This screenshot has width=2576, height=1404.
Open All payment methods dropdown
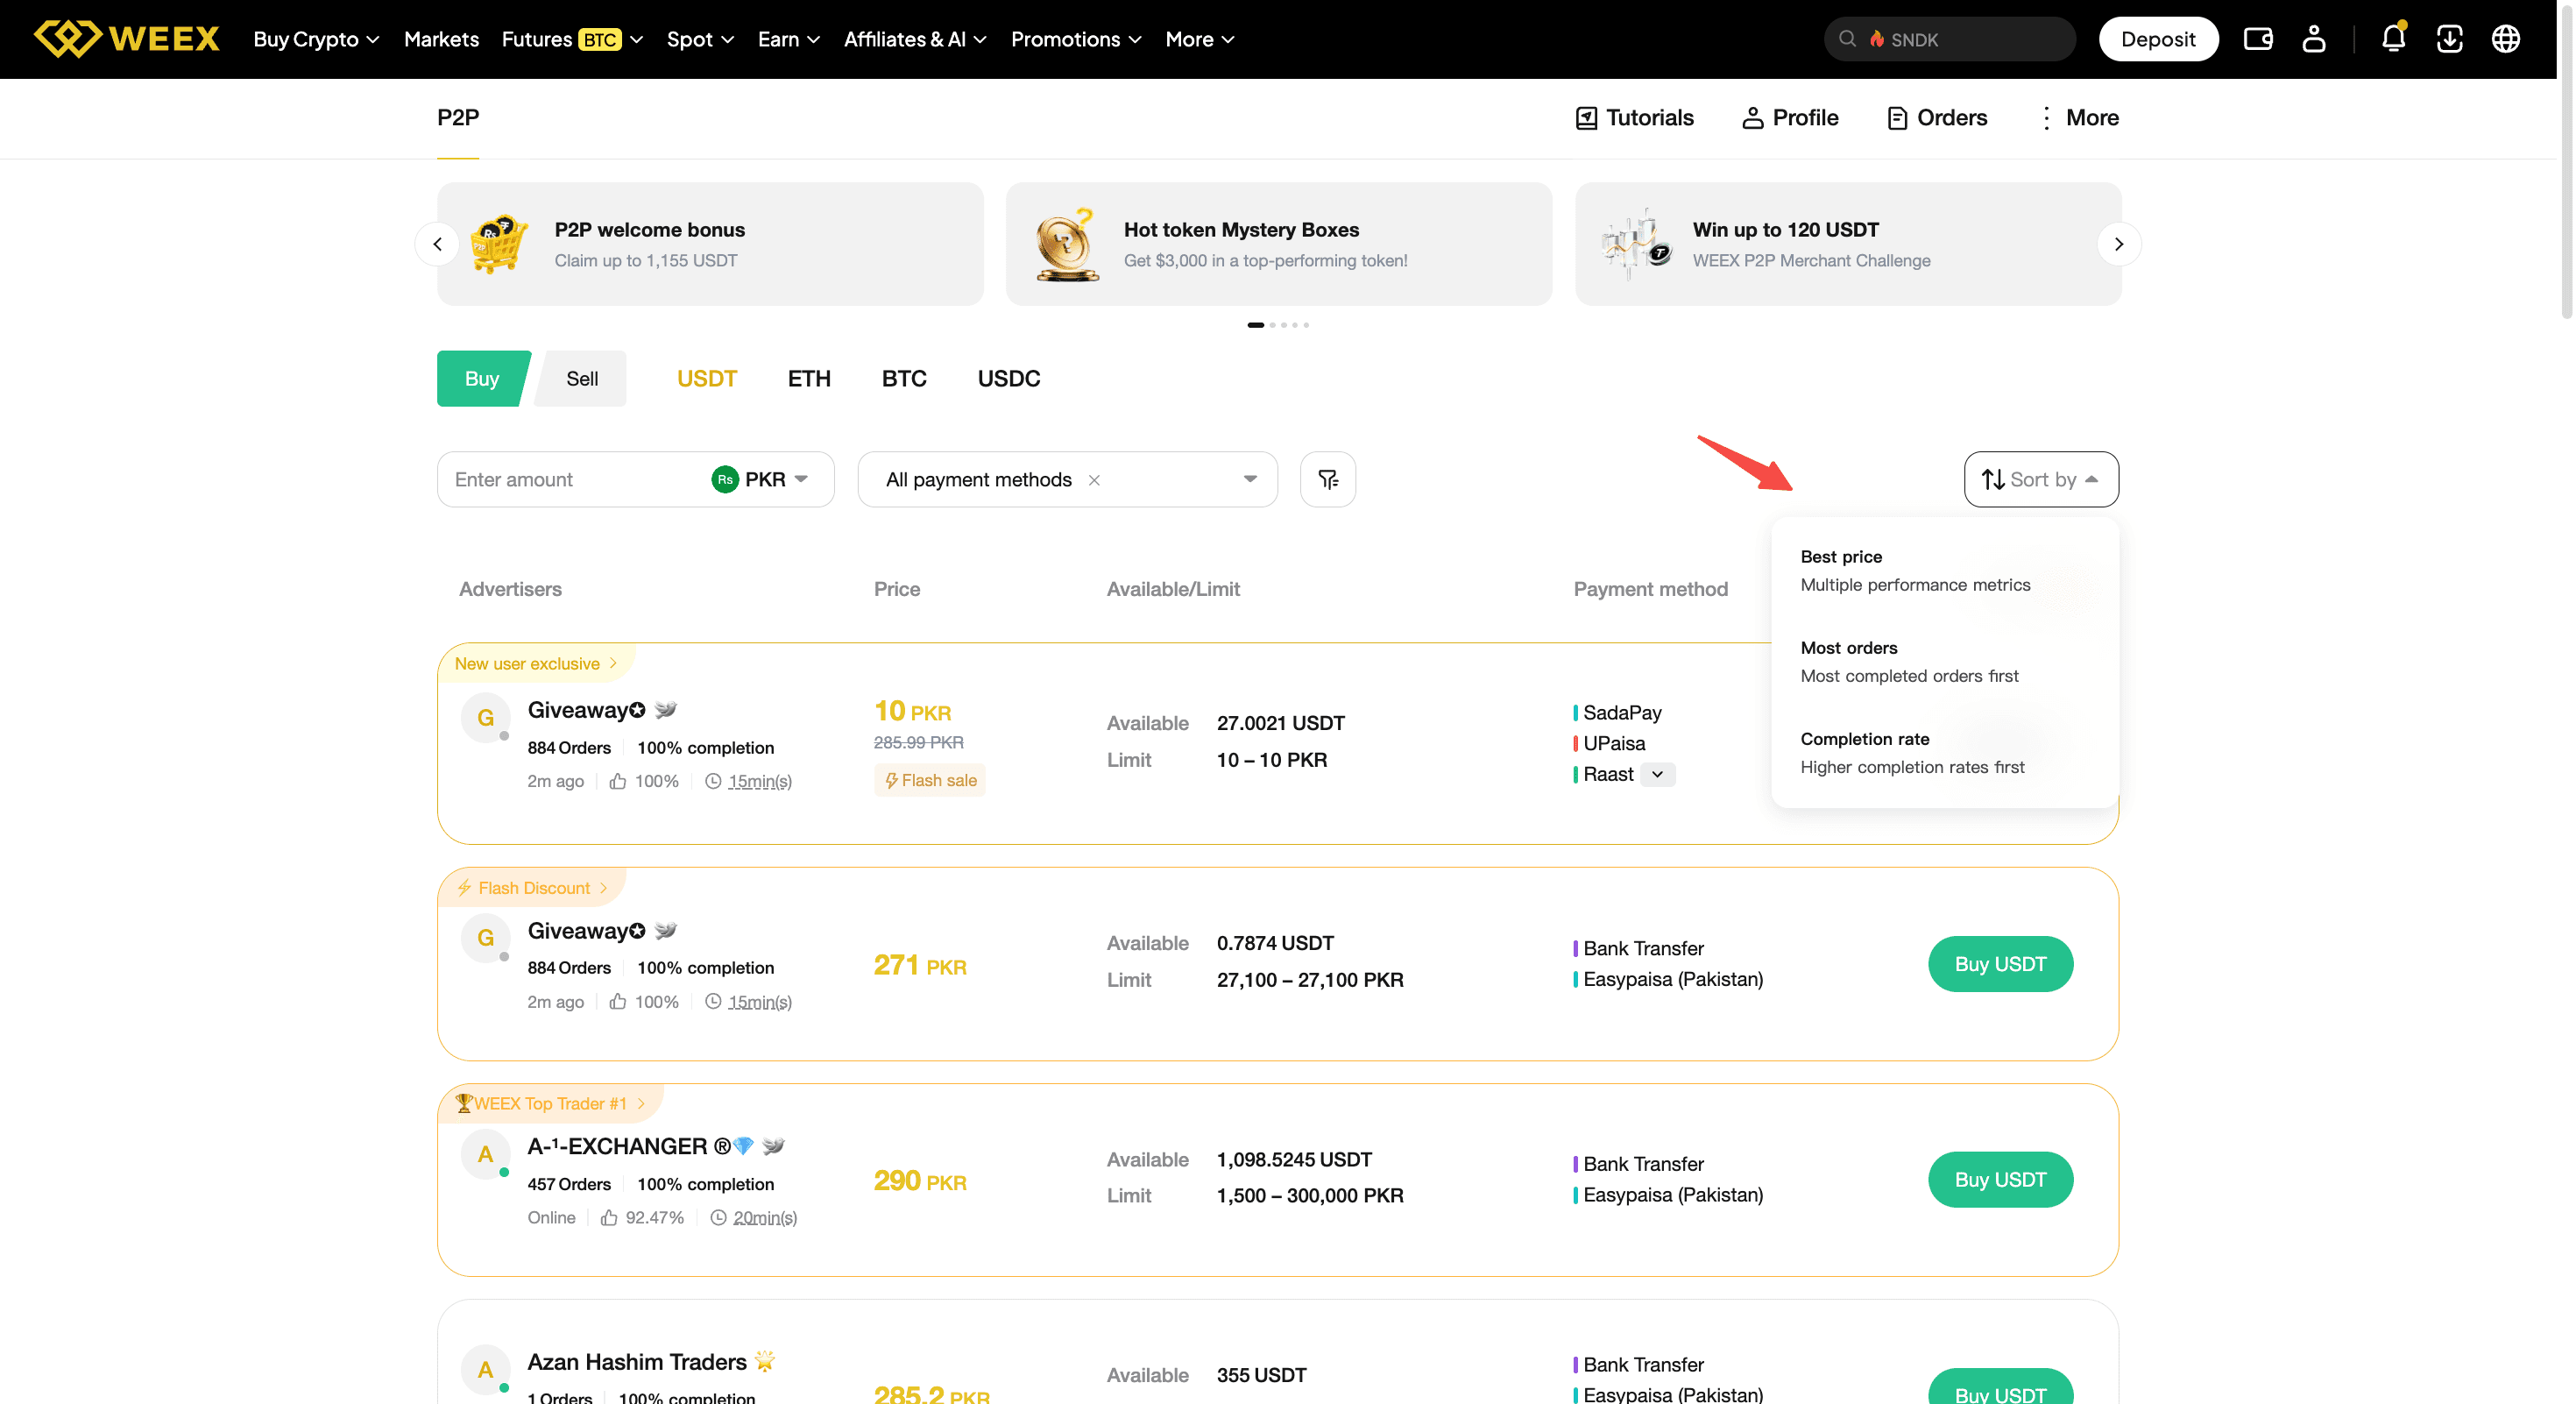(1067, 479)
